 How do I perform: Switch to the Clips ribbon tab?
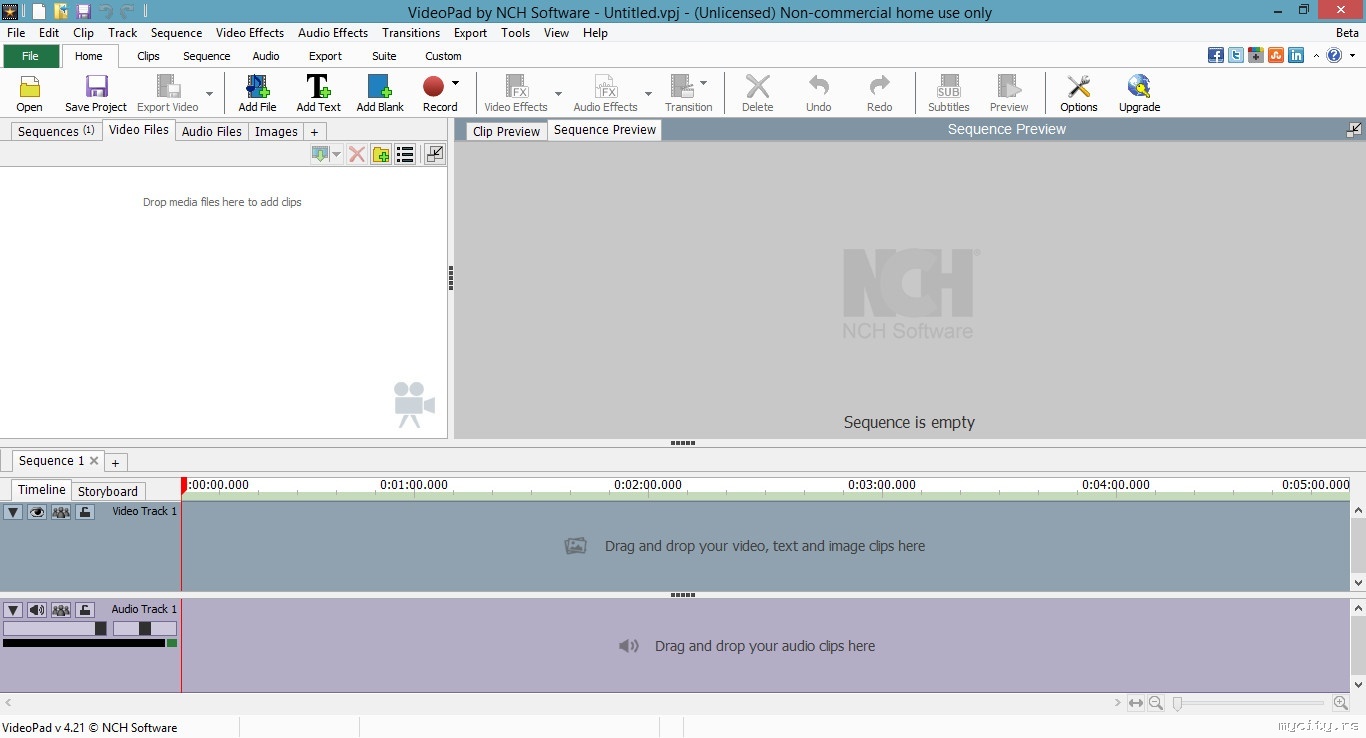click(148, 56)
